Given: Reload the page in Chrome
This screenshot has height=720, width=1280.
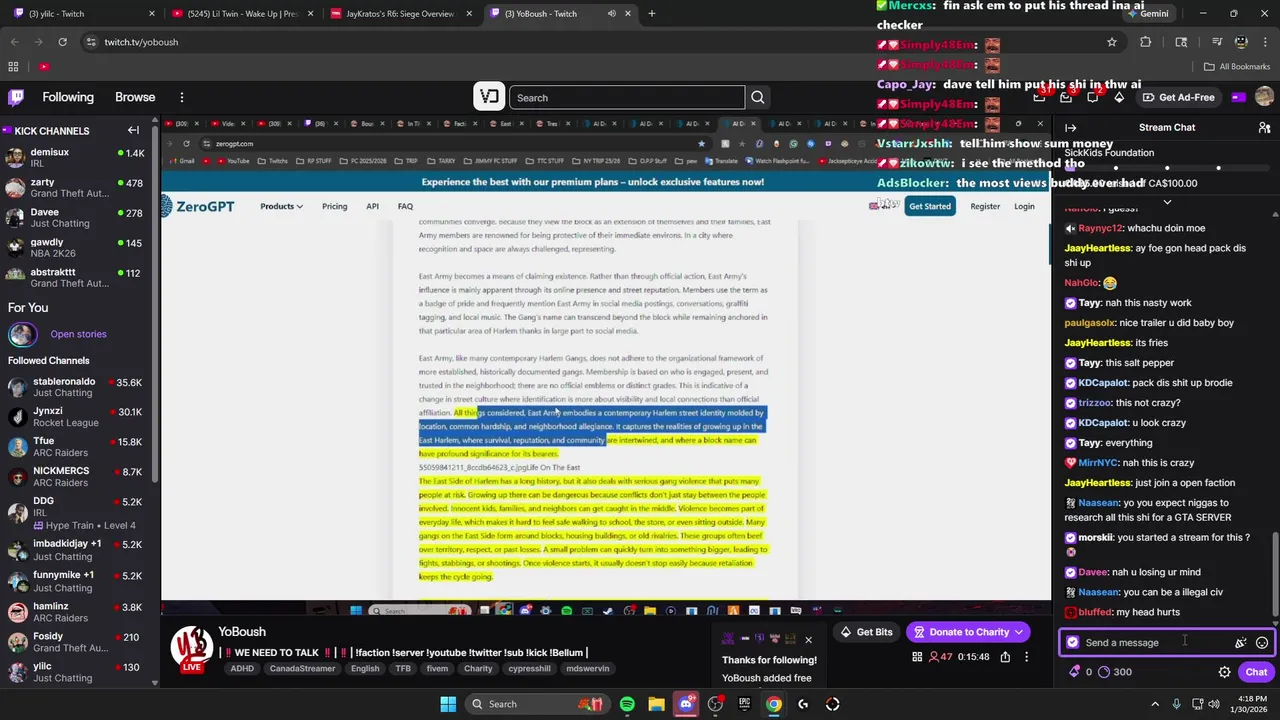Looking at the screenshot, I should click(62, 42).
